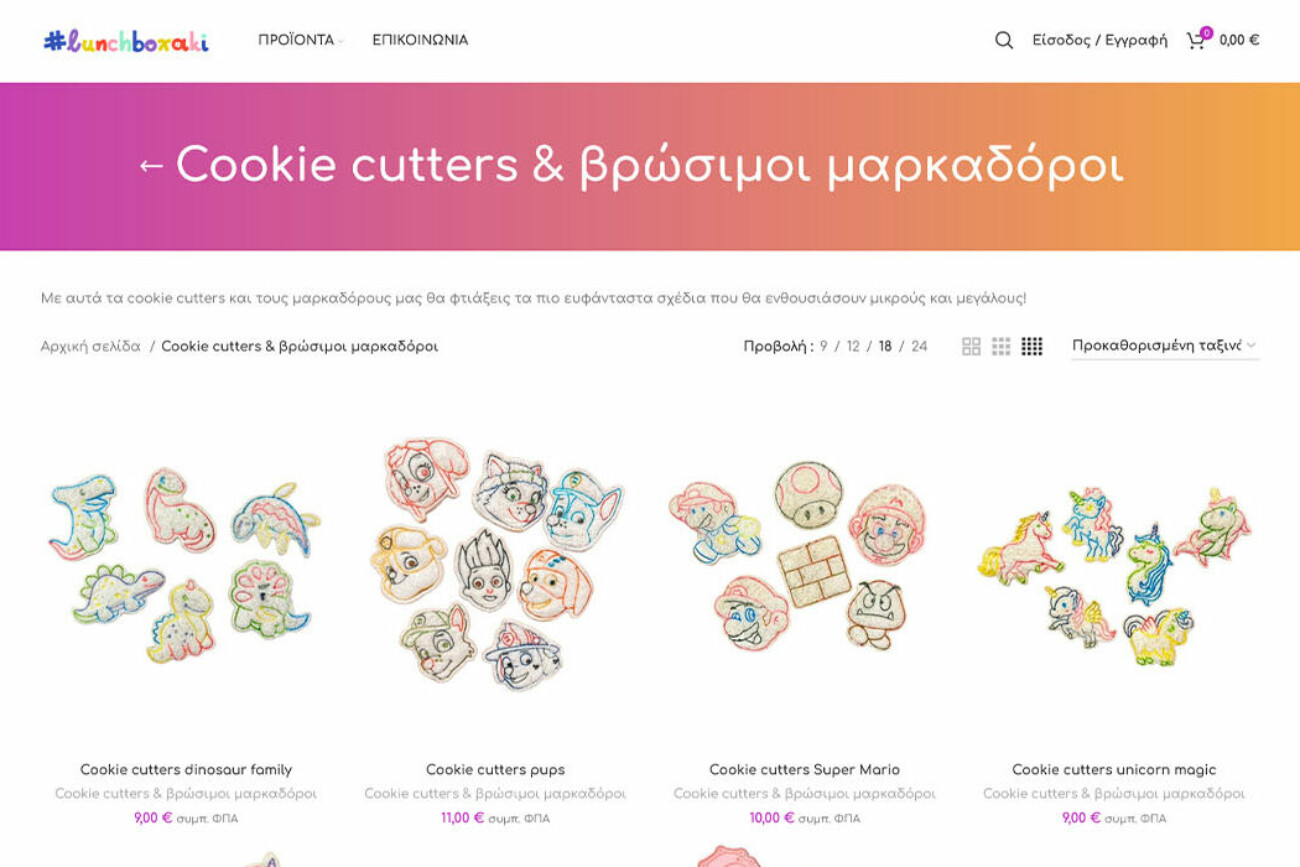Click the unicorn magic cookie cutters image
The width and height of the screenshot is (1300, 867).
1114,565
